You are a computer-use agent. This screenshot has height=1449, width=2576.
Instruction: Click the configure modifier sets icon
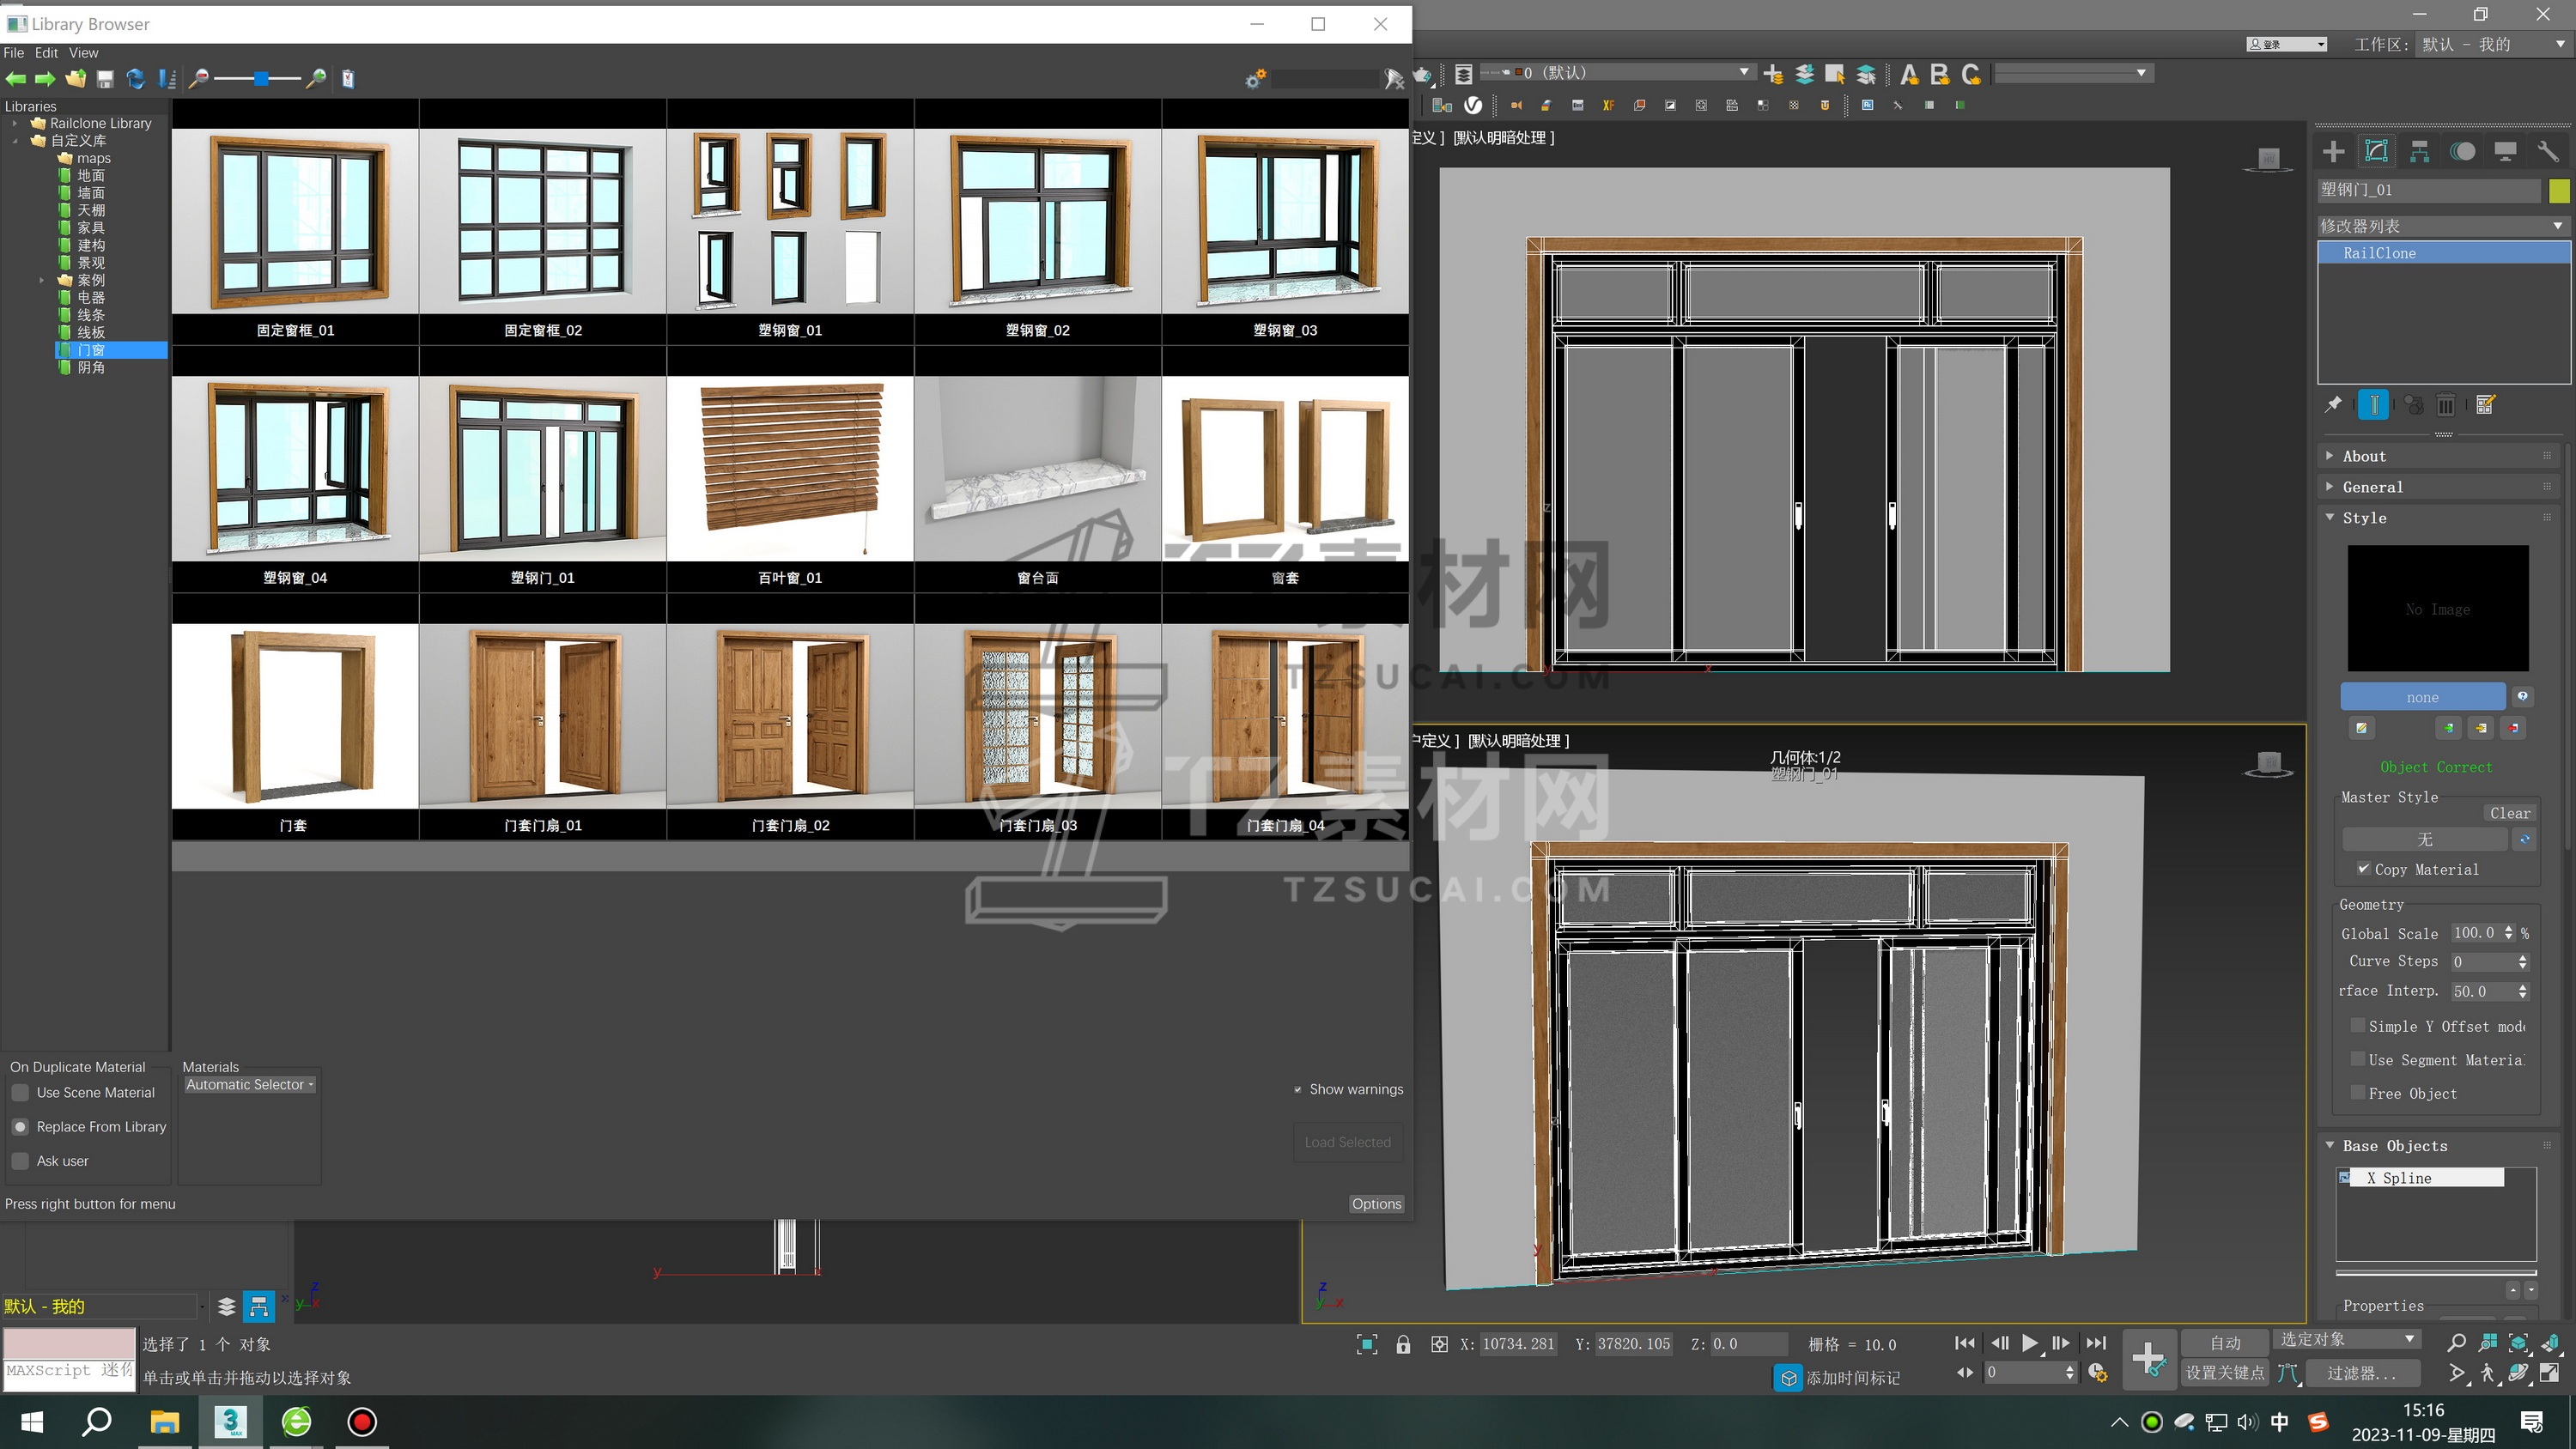click(2486, 405)
